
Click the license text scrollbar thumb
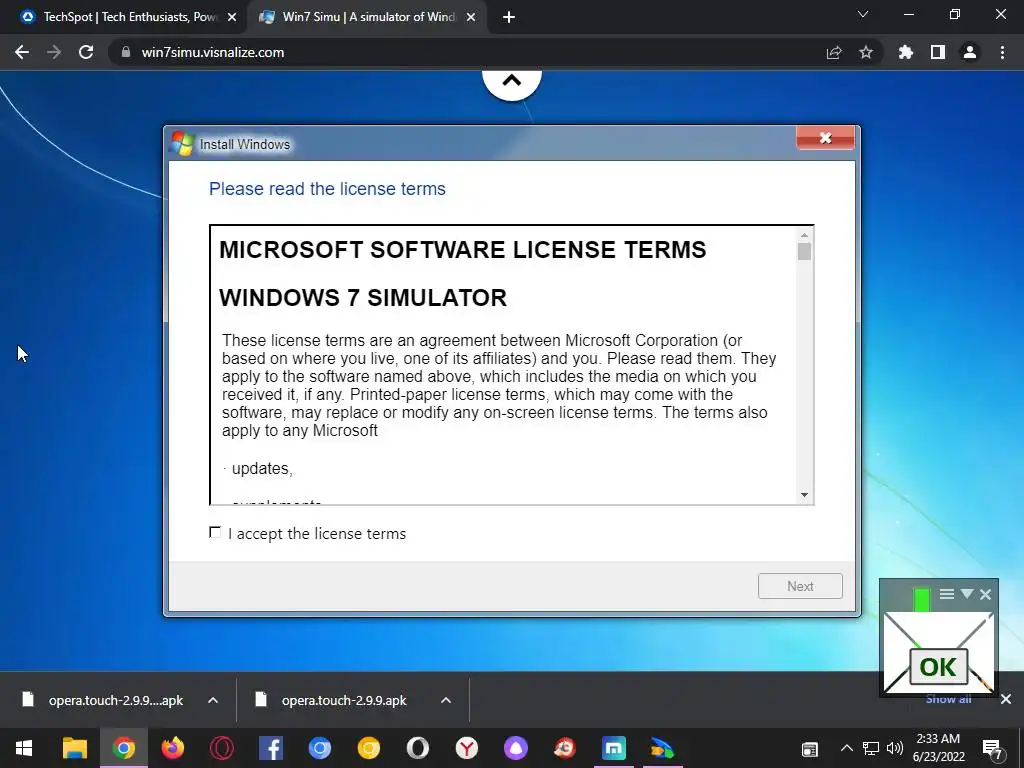tap(805, 251)
